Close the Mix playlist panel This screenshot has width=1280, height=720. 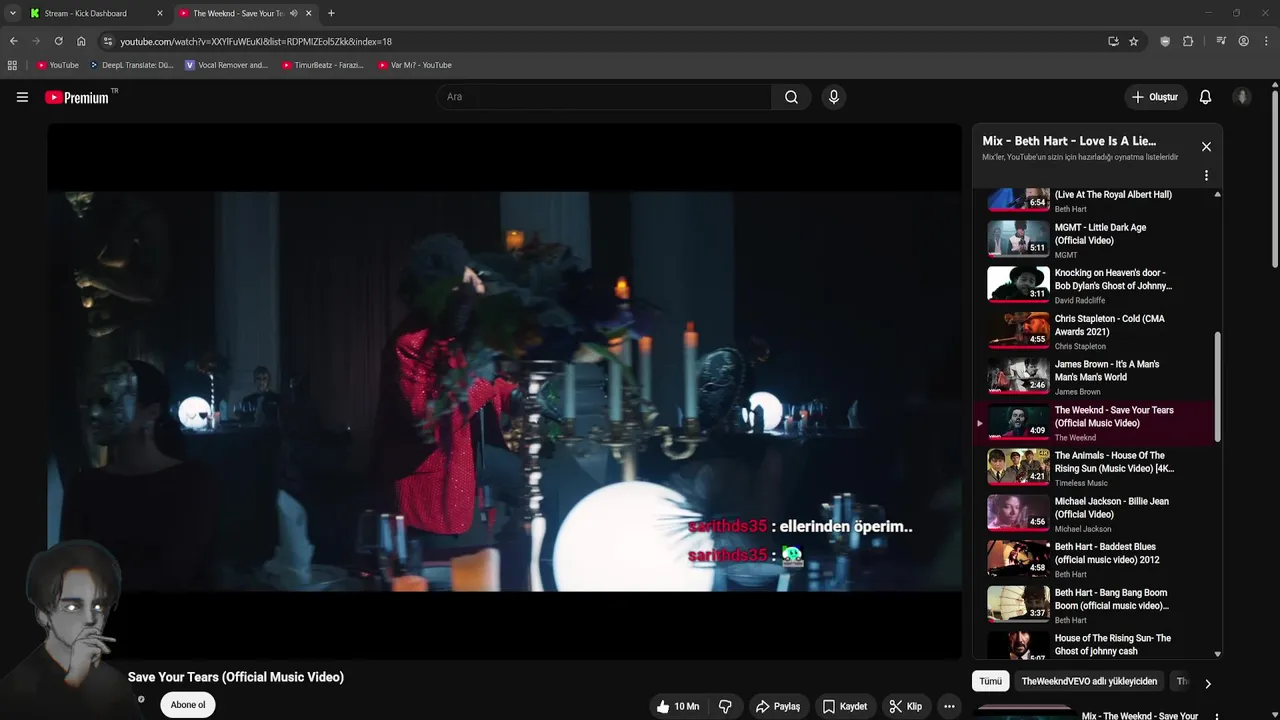(1206, 147)
